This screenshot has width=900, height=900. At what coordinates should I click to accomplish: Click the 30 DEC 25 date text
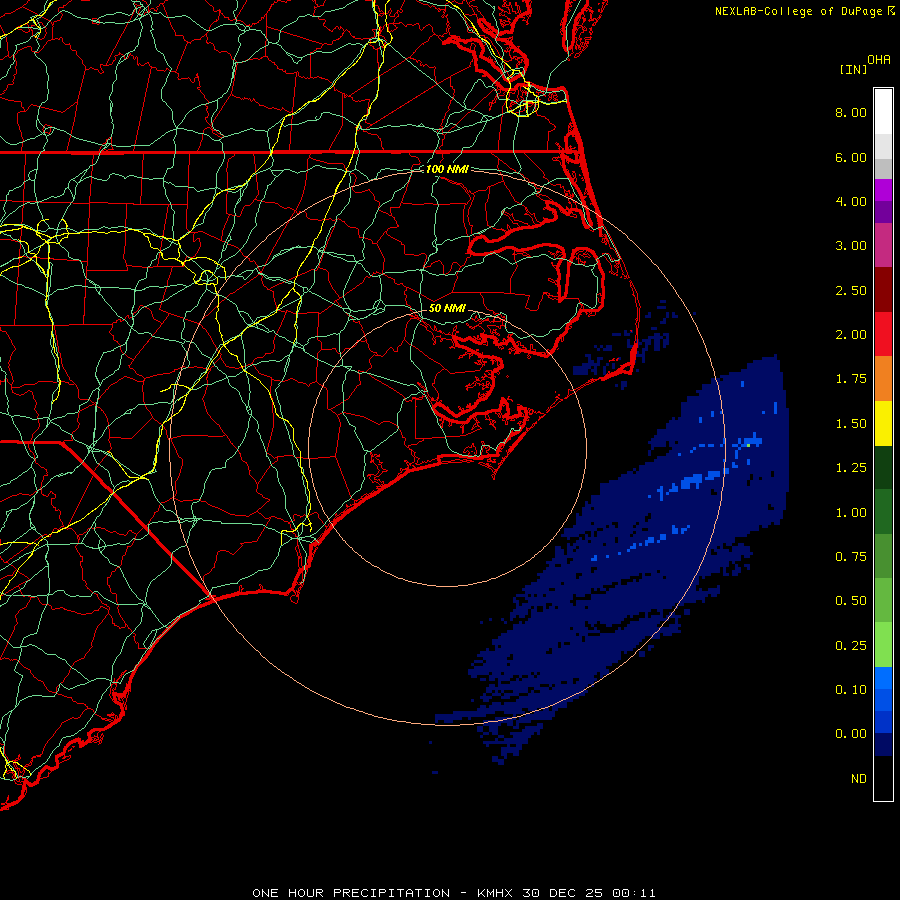[563, 893]
